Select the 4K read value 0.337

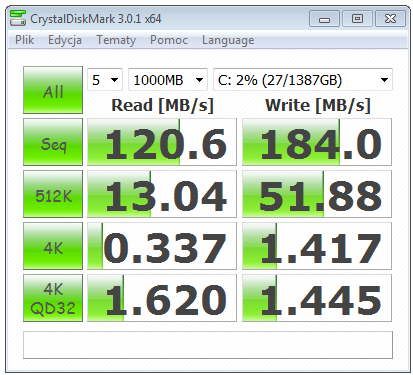162,246
